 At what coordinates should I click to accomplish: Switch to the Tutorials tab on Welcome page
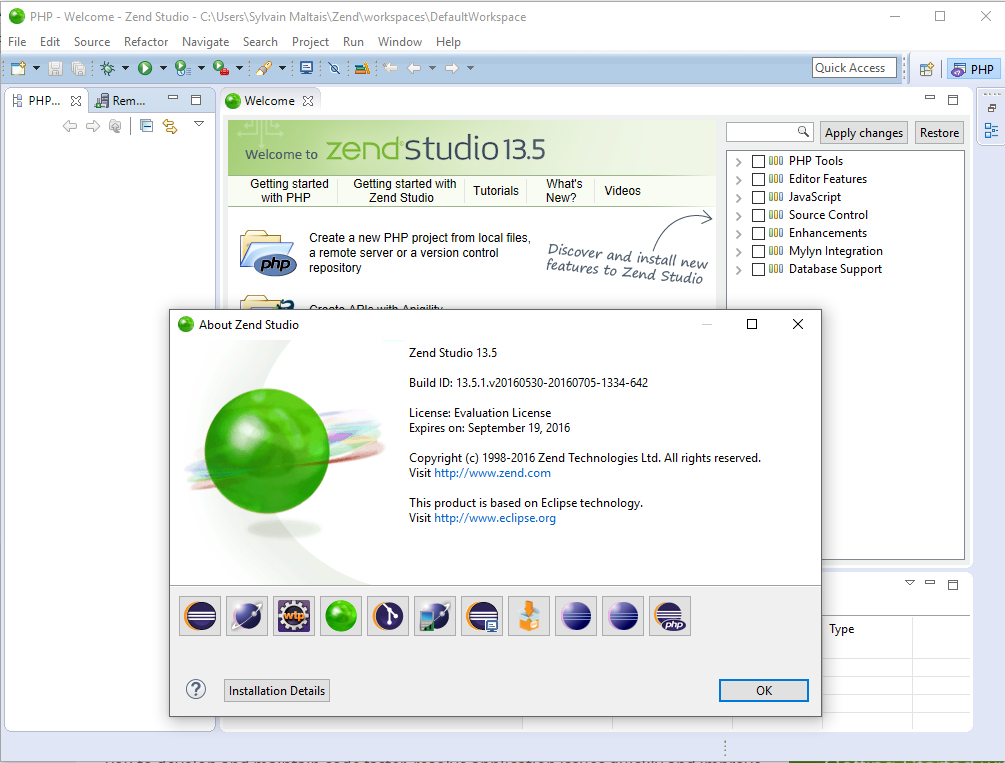point(496,191)
